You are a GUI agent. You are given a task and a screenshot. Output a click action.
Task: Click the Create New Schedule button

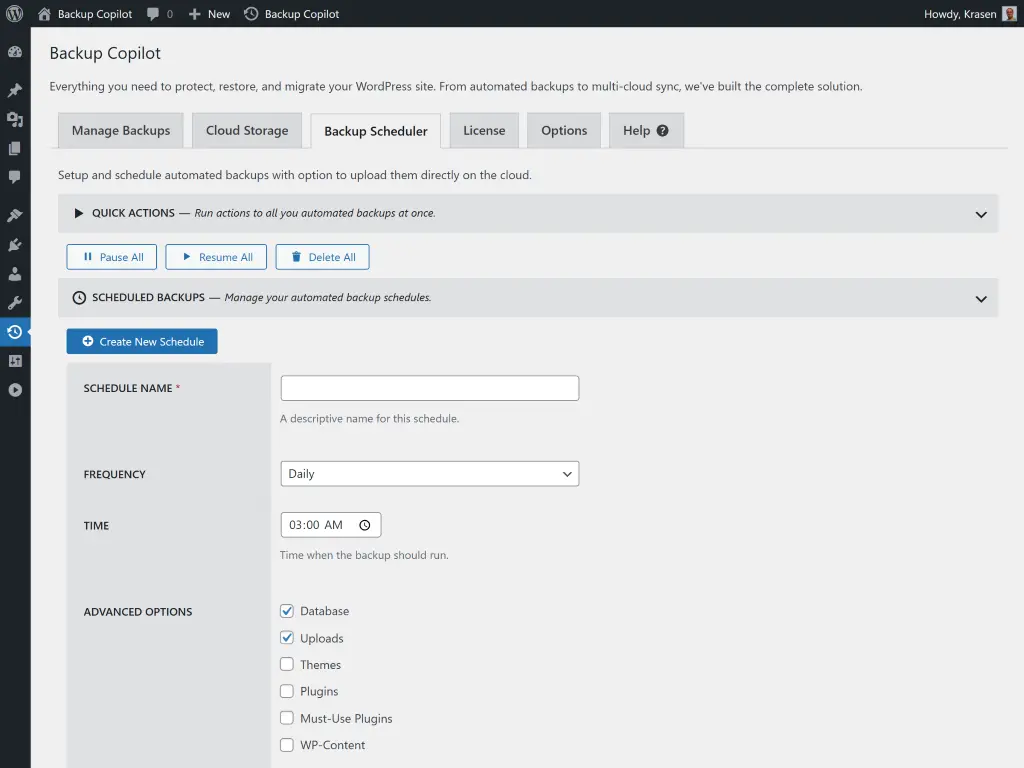[141, 341]
